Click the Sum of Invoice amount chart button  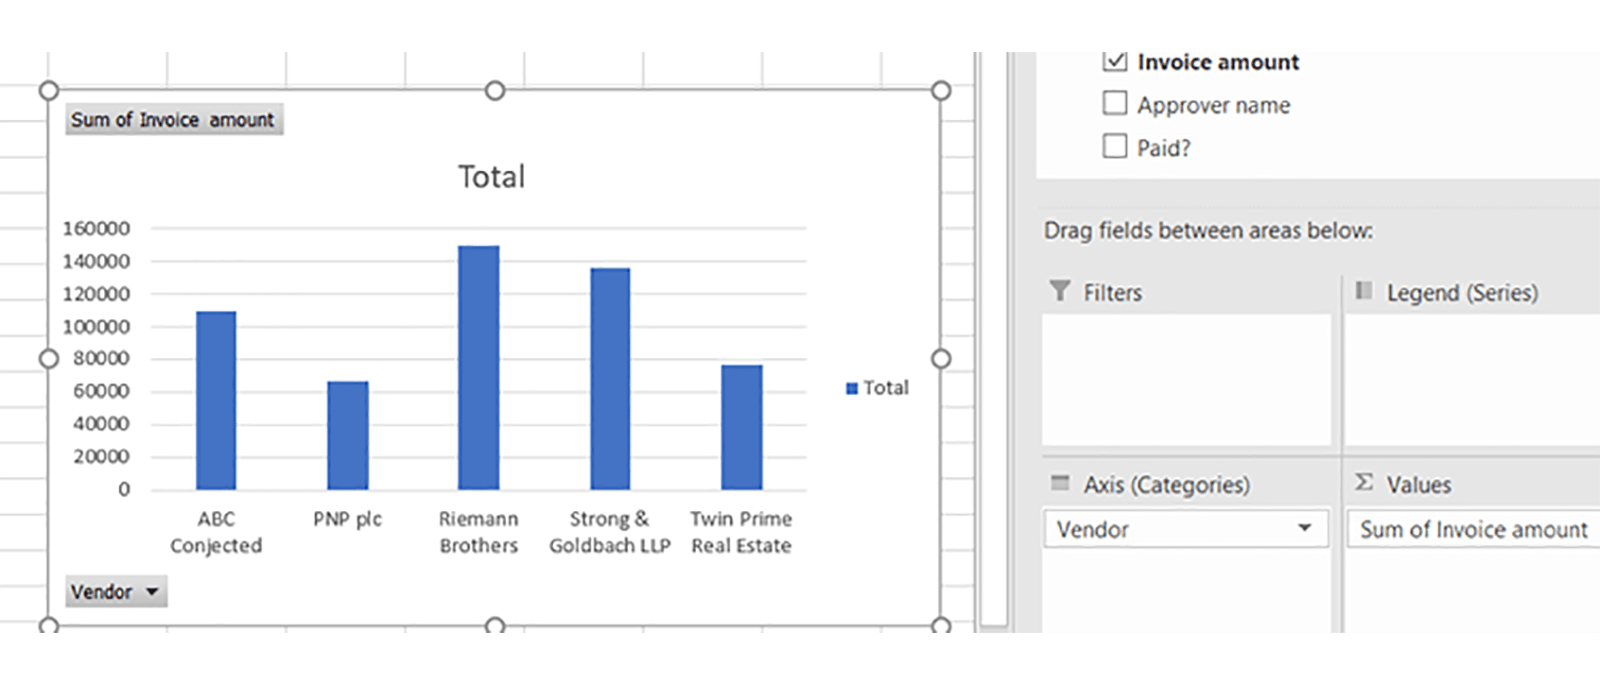(173, 120)
